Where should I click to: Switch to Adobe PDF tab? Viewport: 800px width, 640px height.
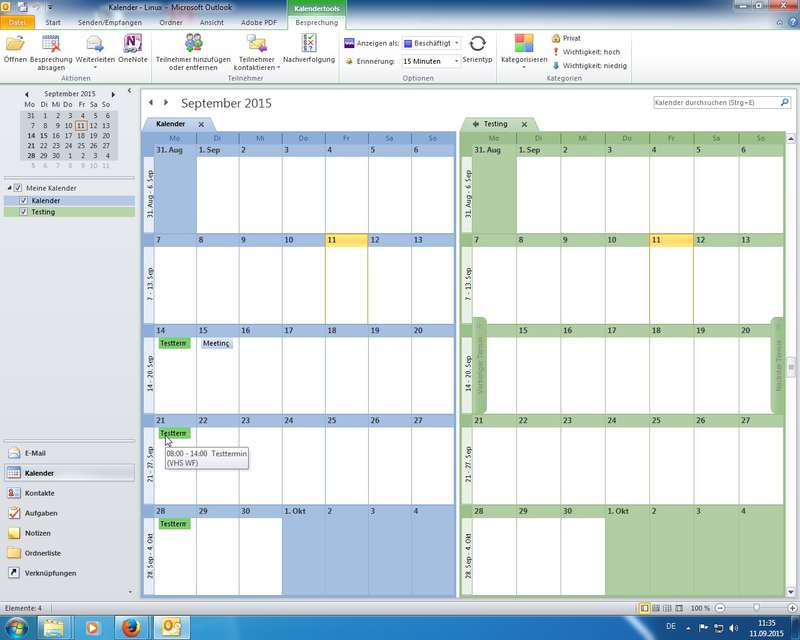click(259, 22)
